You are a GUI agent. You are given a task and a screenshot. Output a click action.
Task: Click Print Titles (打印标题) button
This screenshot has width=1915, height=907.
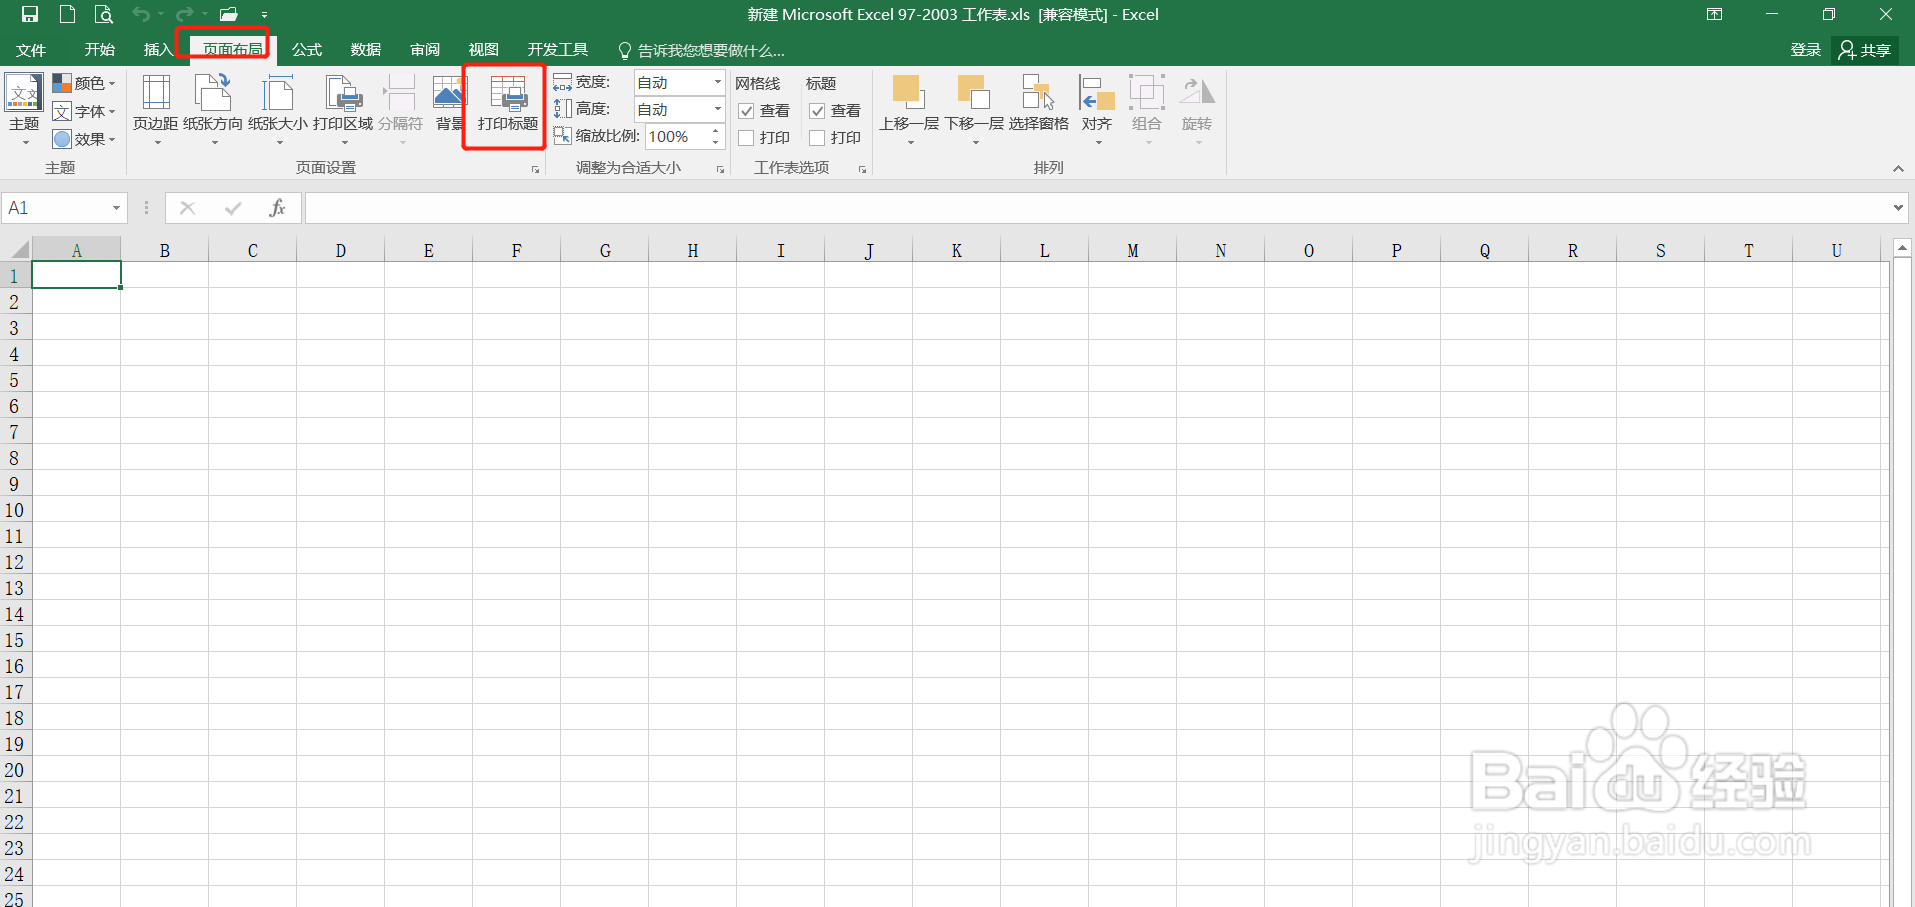coord(508,104)
